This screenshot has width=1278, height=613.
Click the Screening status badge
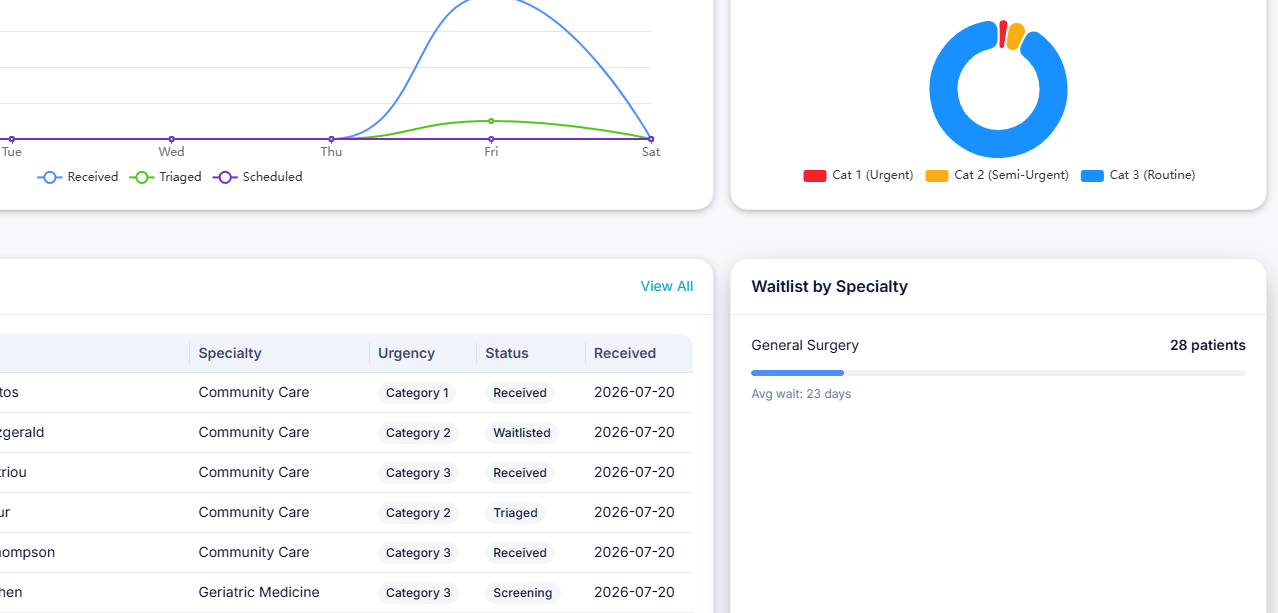pyautogui.click(x=523, y=593)
